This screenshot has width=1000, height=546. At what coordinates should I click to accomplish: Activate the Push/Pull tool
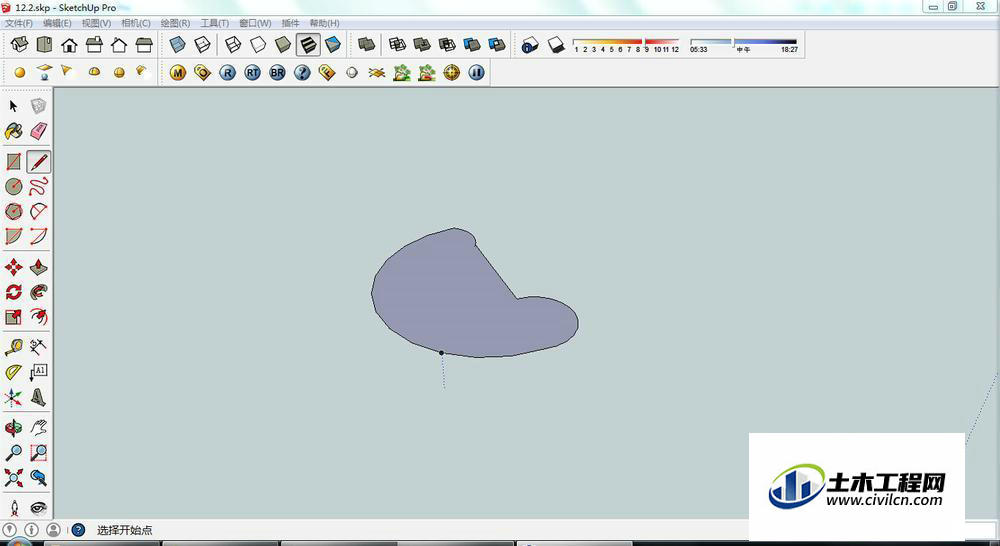tap(38, 267)
